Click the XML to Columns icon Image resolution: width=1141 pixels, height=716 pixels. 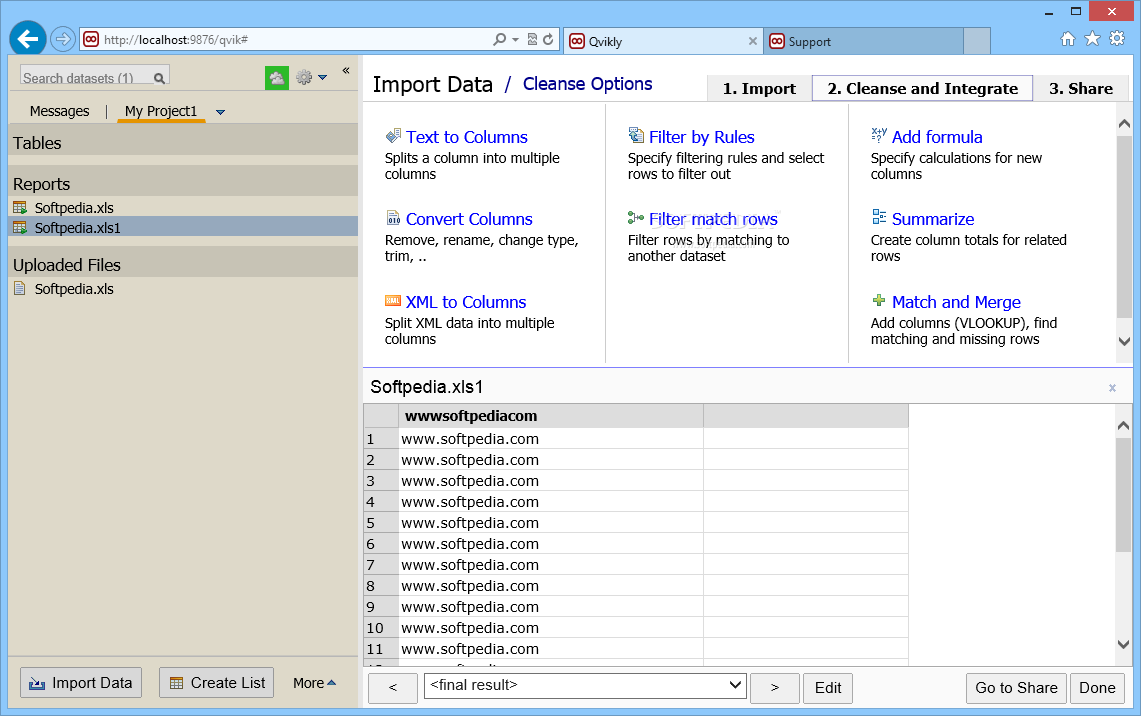coord(393,301)
